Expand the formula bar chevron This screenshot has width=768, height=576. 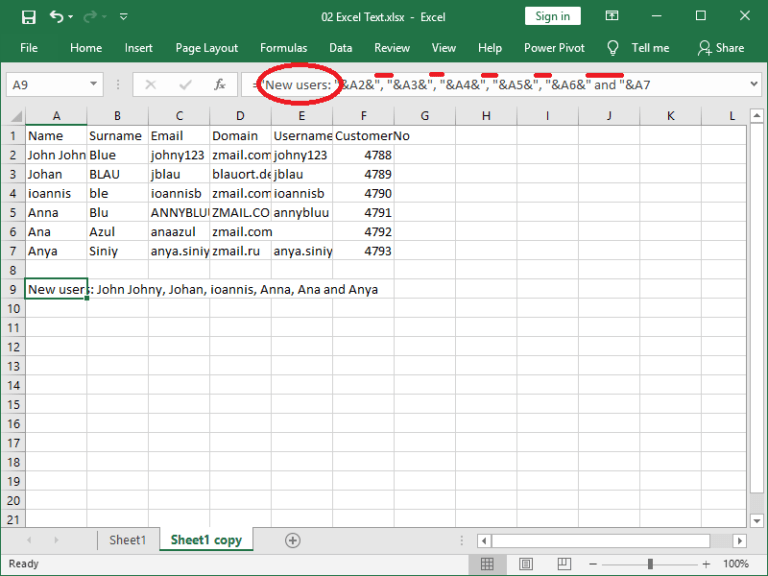[x=754, y=84]
